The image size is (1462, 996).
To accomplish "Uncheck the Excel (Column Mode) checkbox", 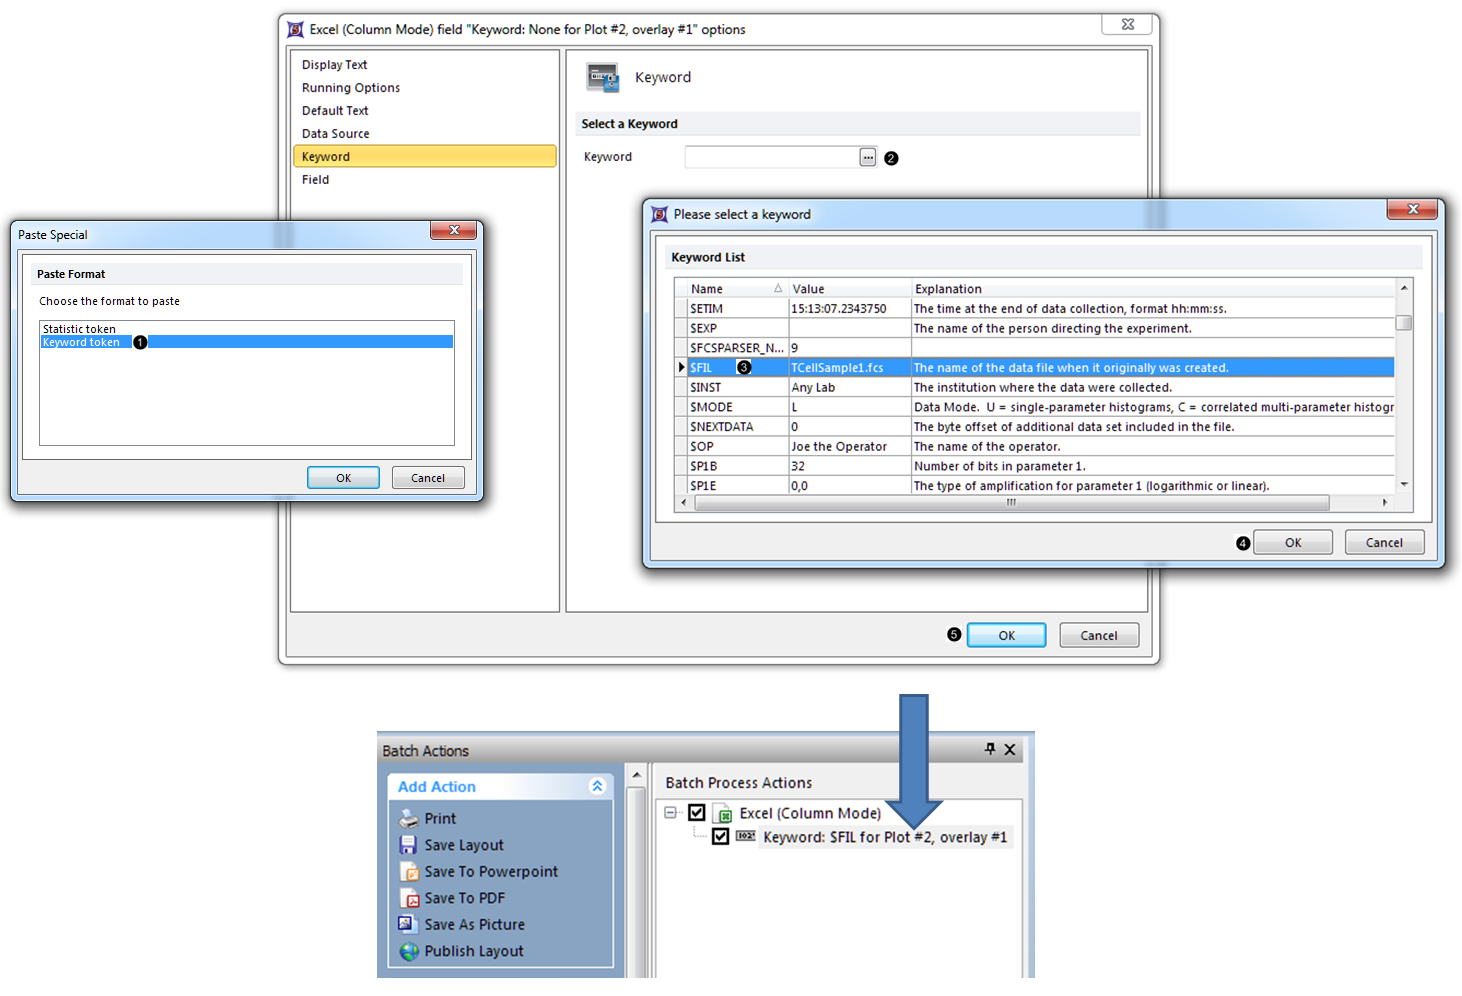I will 697,813.
